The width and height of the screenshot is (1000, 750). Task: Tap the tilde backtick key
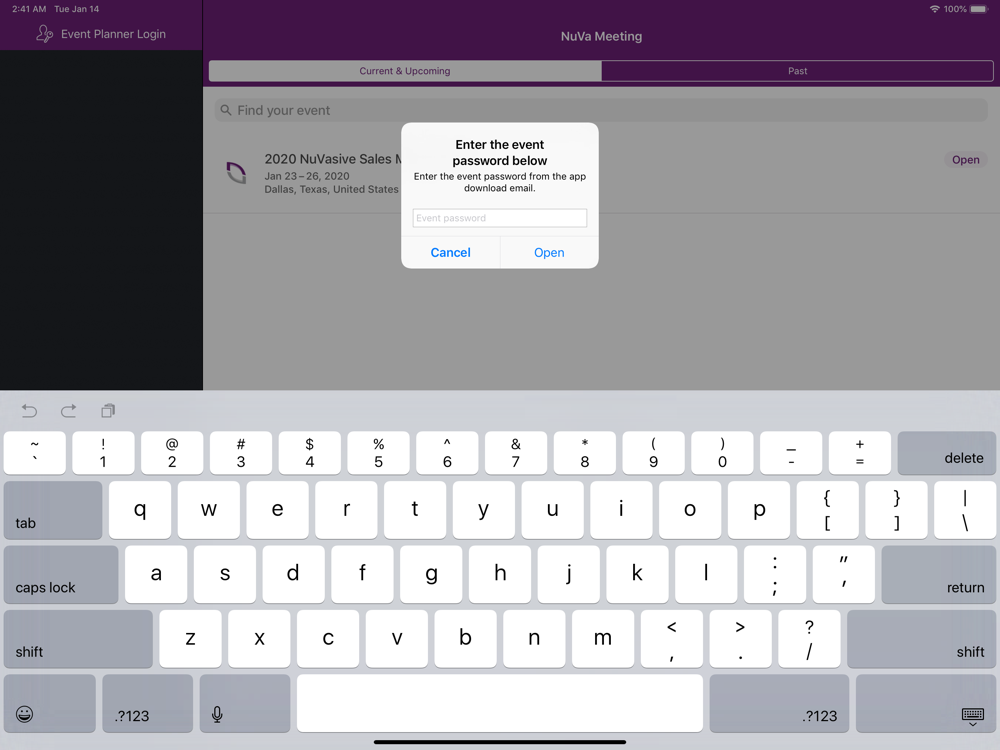coord(34,453)
